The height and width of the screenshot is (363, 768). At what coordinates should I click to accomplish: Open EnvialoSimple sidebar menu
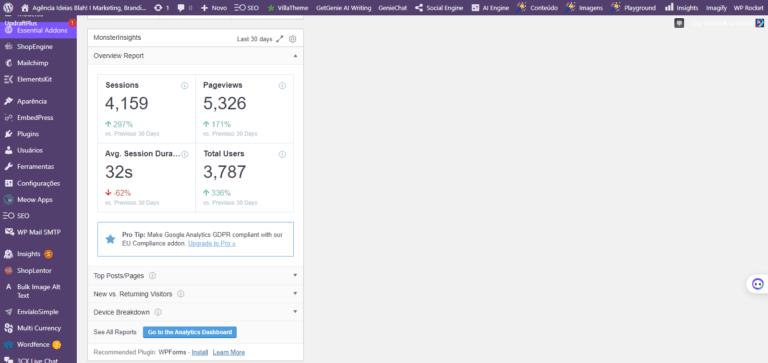click(x=38, y=312)
